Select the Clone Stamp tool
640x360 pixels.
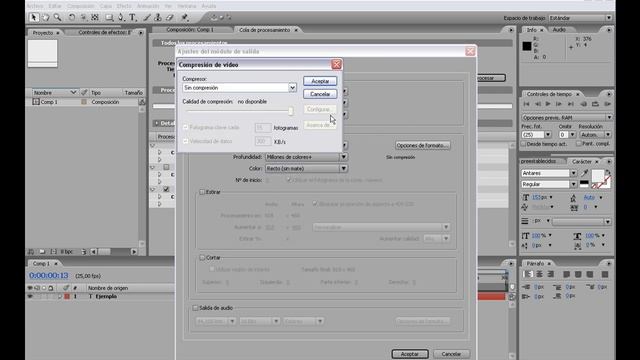tap(158, 17)
